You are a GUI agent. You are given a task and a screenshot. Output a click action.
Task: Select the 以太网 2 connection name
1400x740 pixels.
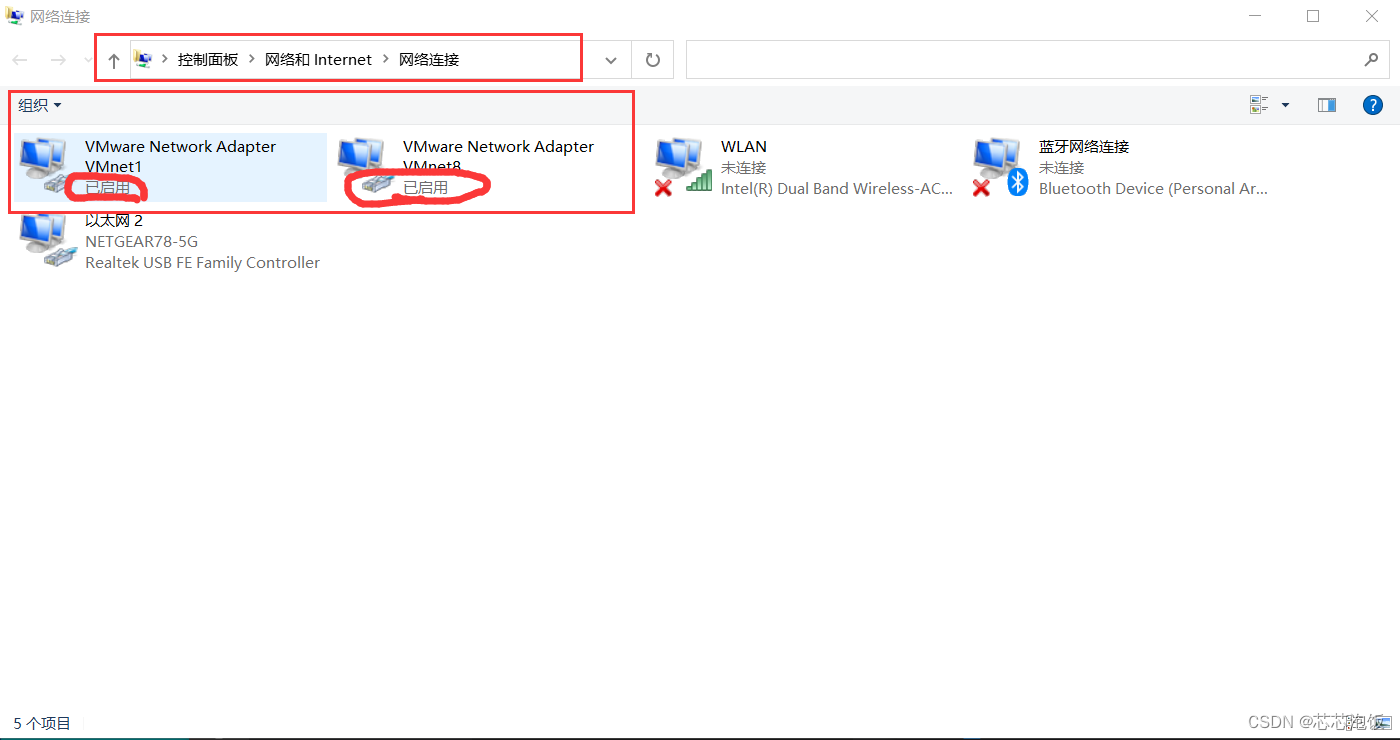114,221
